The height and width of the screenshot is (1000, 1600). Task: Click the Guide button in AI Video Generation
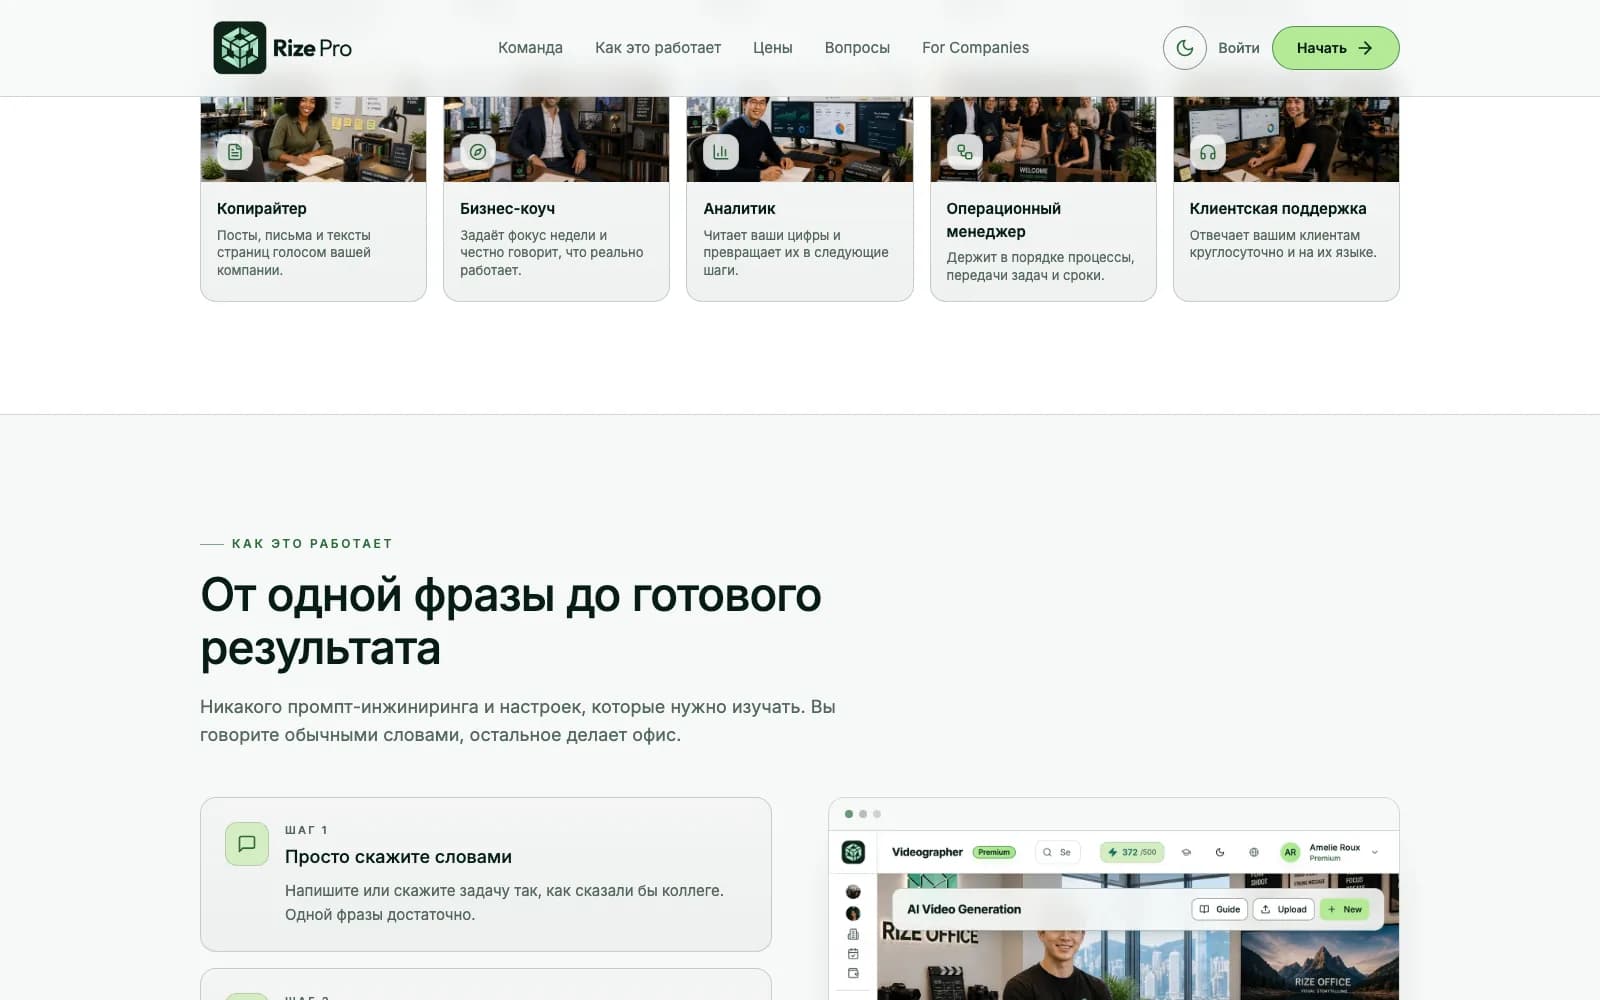1220,909
